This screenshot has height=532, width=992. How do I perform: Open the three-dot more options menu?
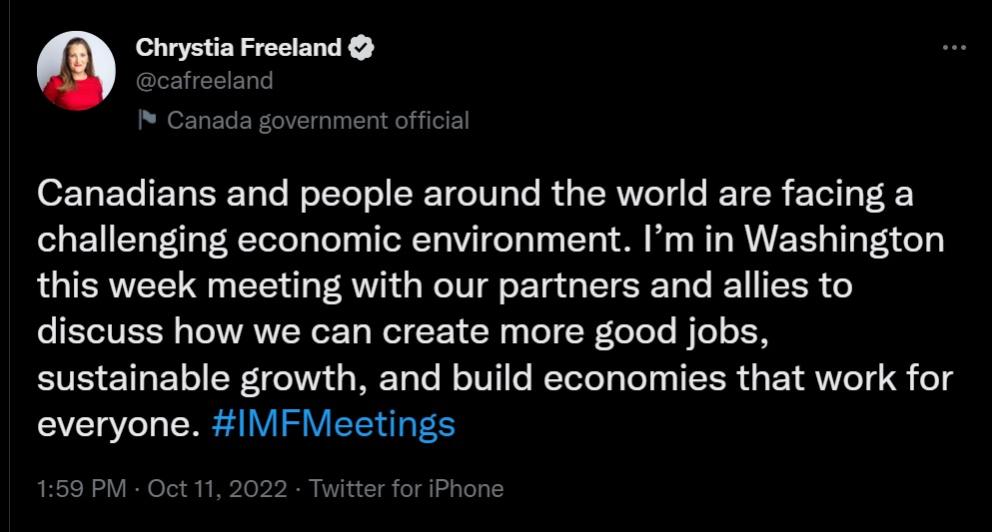coord(954,49)
